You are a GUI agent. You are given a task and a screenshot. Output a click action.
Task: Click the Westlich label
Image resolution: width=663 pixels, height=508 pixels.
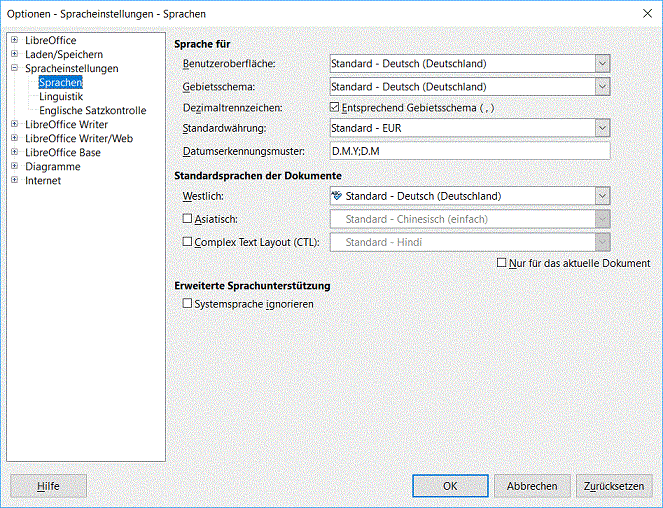(203, 196)
